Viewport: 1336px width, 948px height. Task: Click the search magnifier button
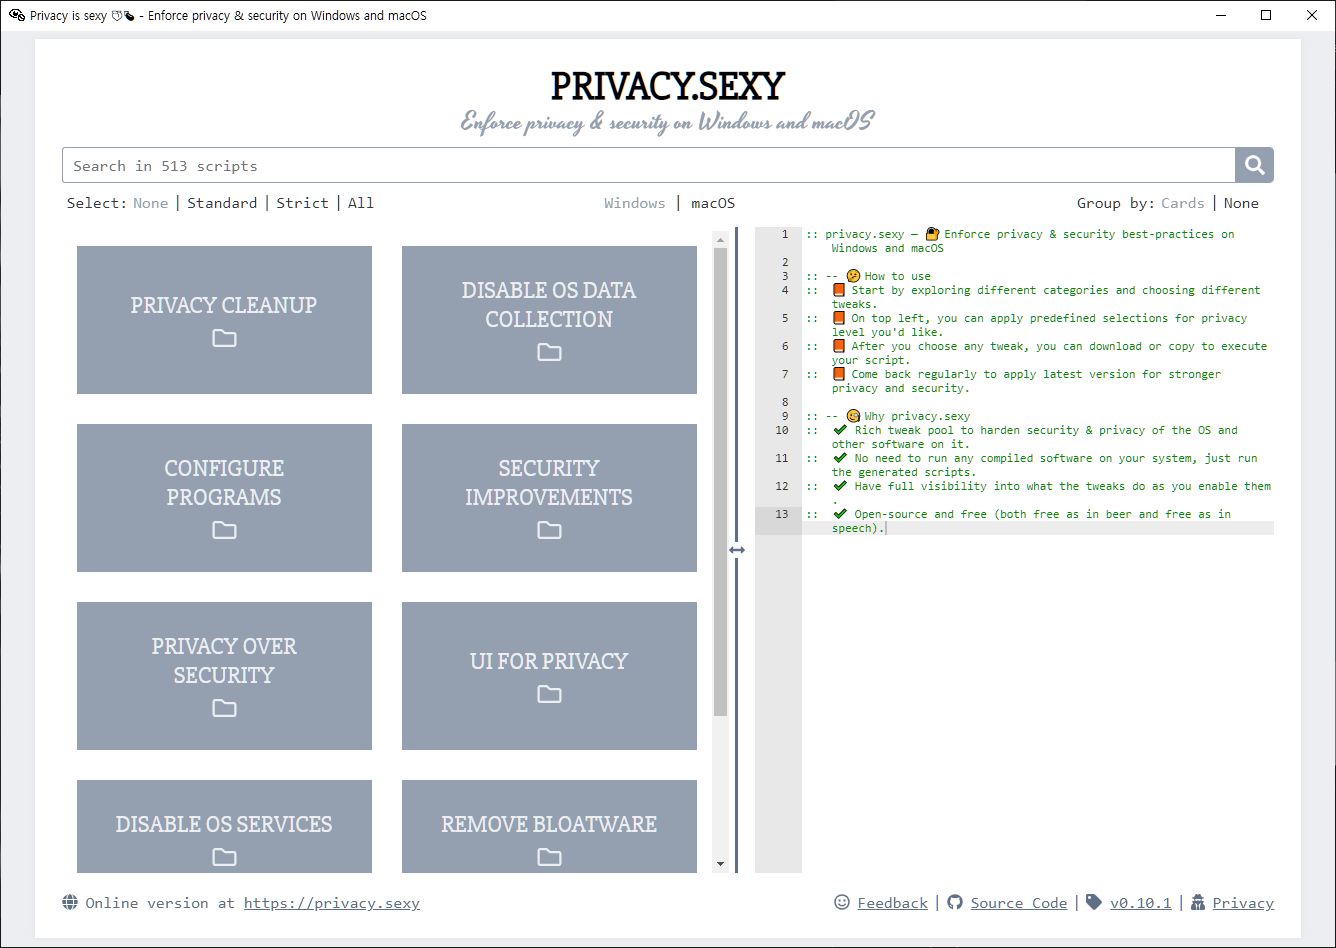pos(1254,165)
